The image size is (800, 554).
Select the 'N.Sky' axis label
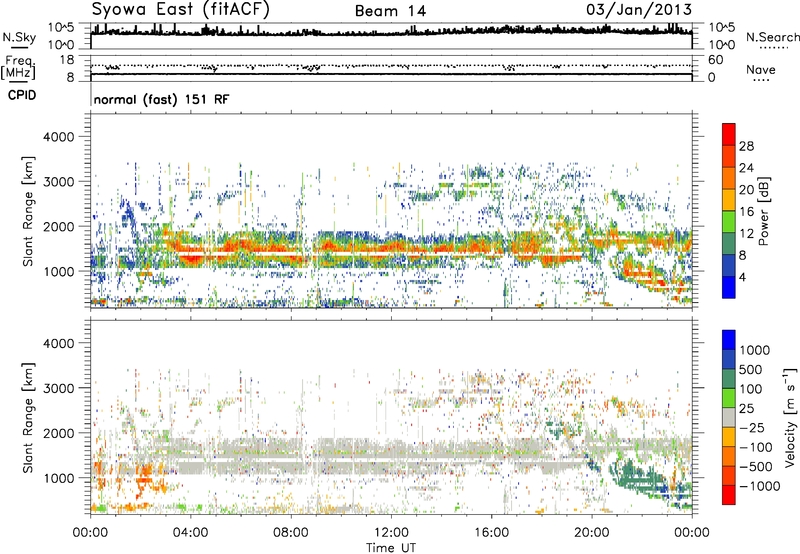coord(19,37)
